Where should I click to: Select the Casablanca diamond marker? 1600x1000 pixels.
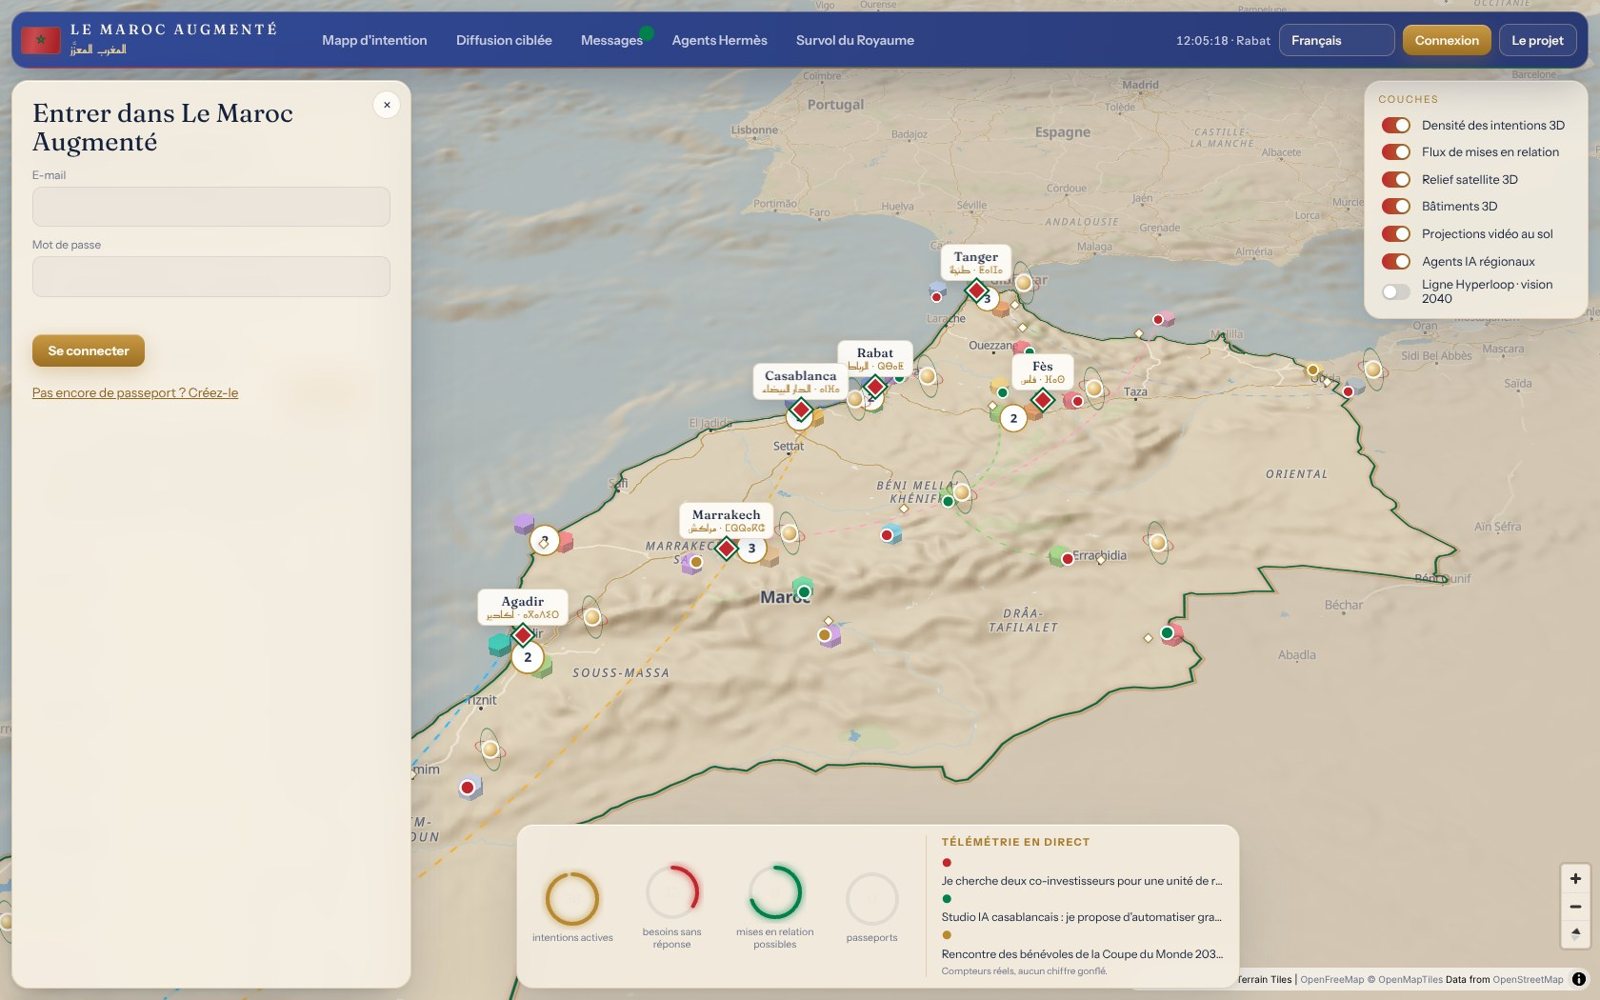click(x=801, y=410)
